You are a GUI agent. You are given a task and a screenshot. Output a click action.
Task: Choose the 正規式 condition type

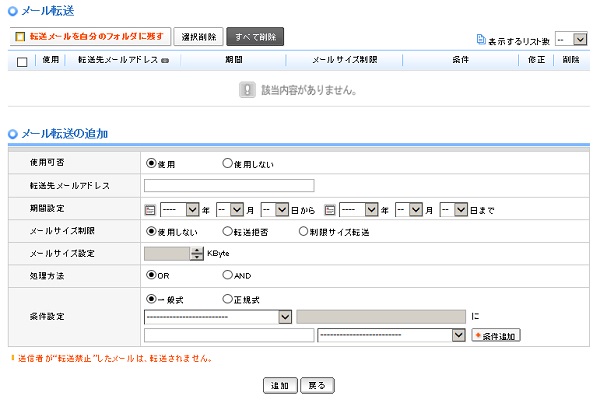coord(228,298)
